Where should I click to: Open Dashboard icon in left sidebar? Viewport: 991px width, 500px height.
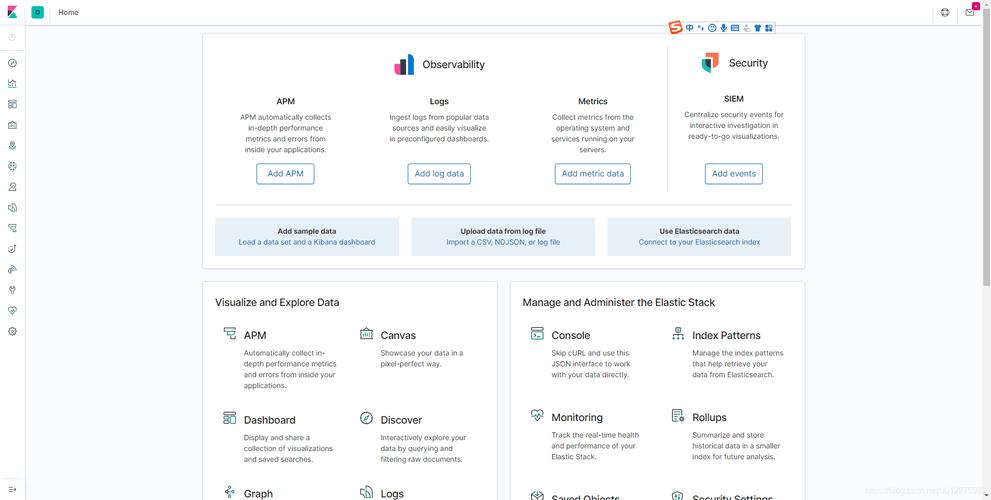click(x=12, y=104)
